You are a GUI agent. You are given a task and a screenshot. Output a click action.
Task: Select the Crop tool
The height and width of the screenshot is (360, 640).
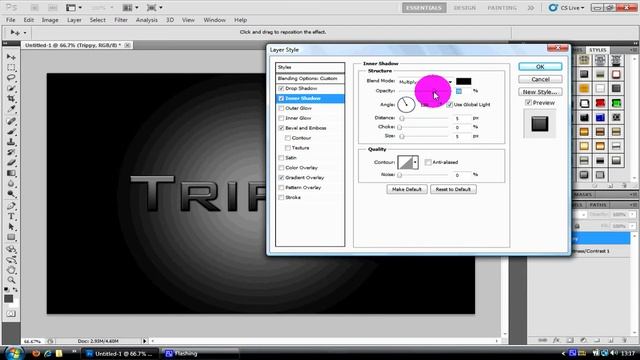[x=11, y=99]
